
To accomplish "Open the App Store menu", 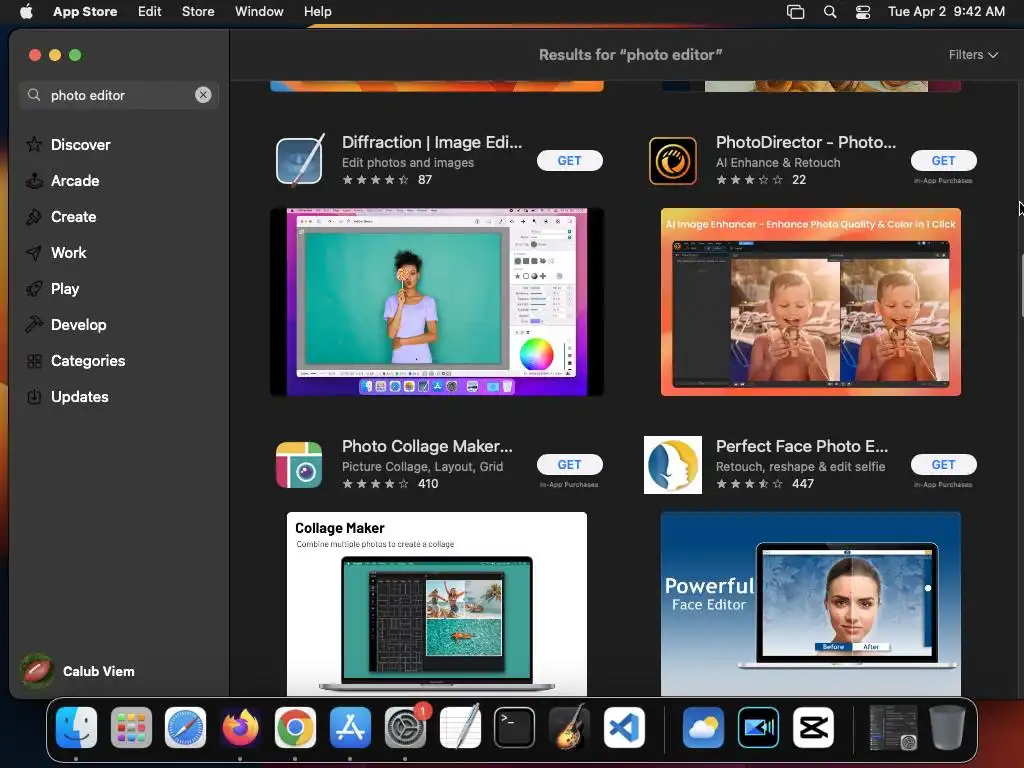I will [x=85, y=11].
